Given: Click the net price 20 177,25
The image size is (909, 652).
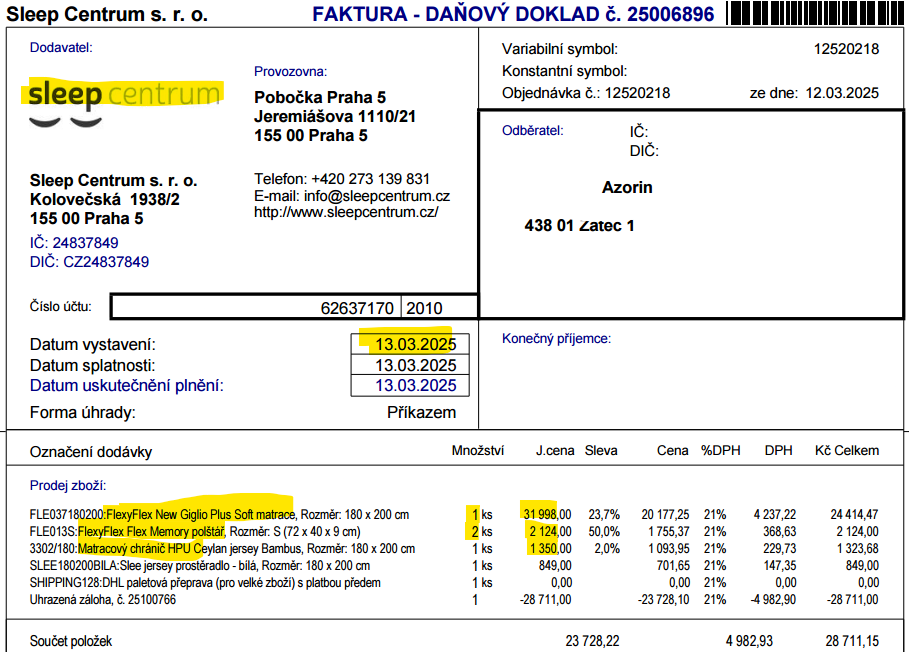Looking at the screenshot, I should 666,515.
